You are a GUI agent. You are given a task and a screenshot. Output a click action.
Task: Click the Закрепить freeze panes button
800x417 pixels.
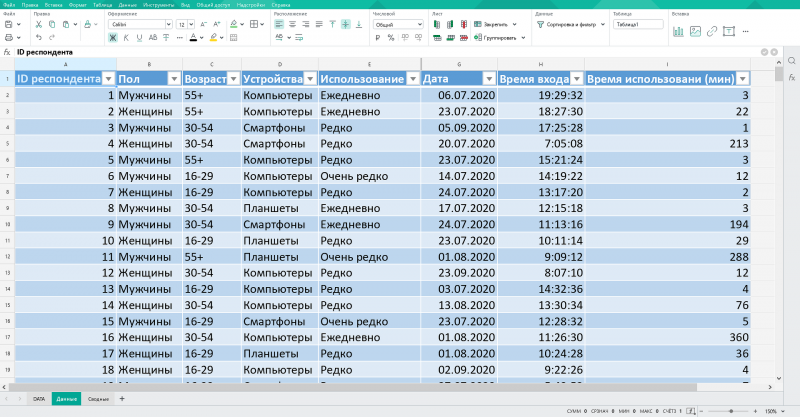coord(491,23)
